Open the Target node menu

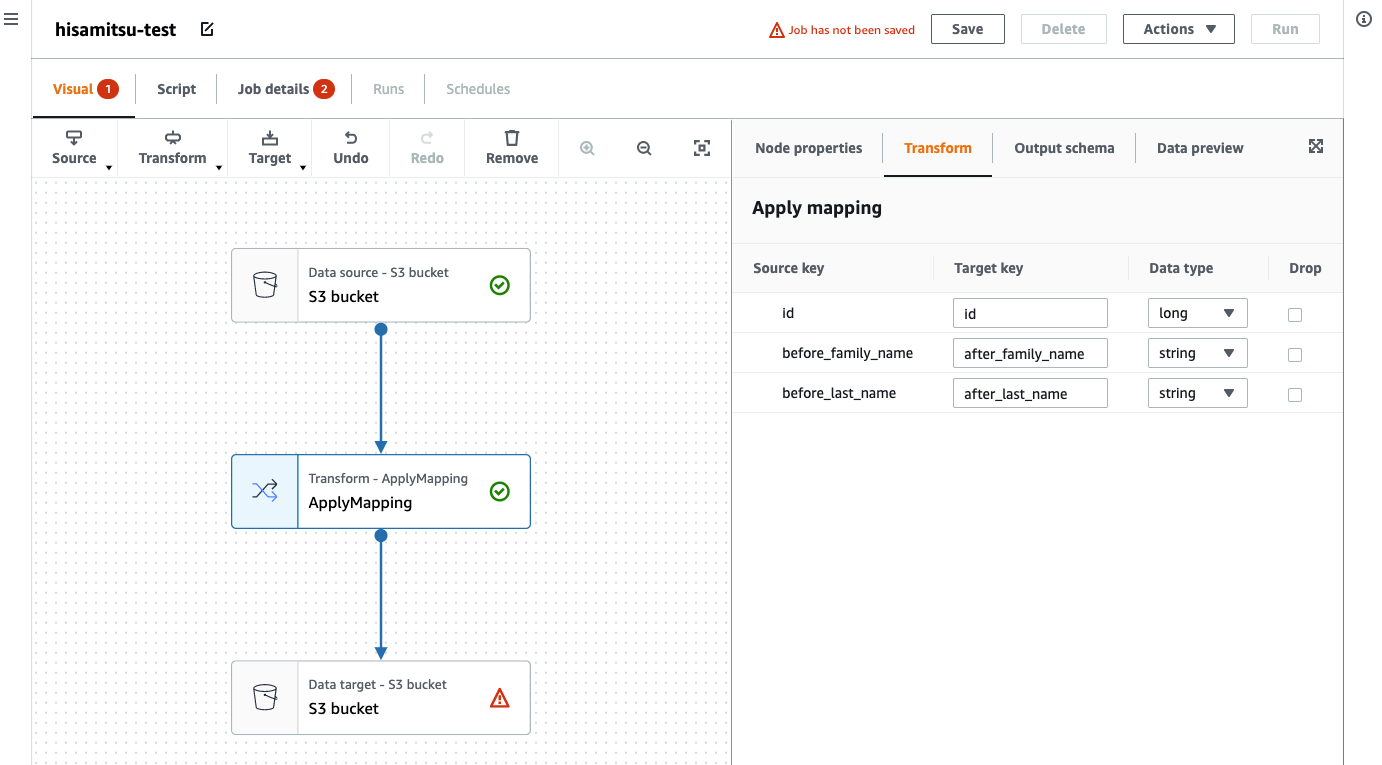[x=270, y=148]
